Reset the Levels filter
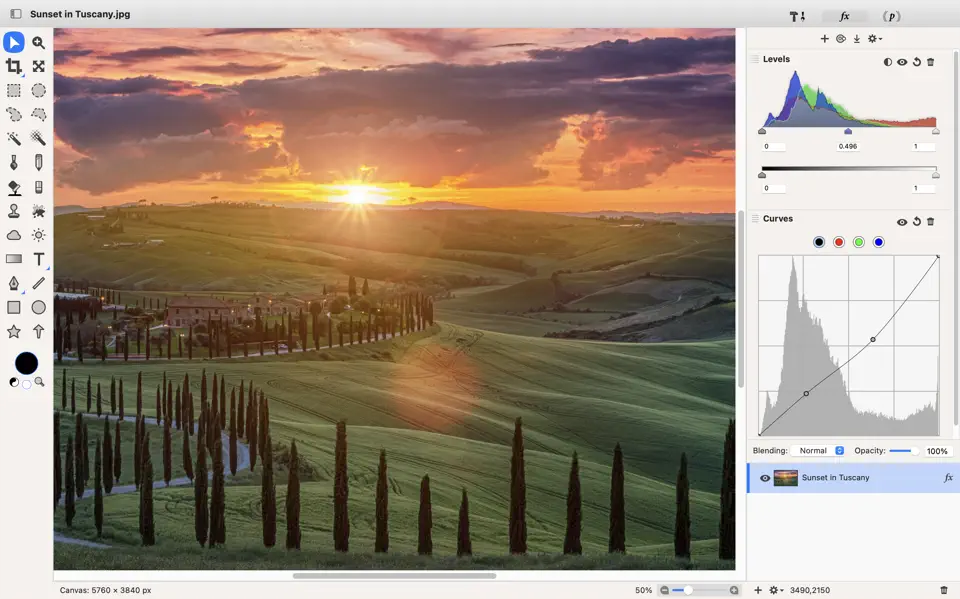This screenshot has width=960, height=599. (917, 62)
